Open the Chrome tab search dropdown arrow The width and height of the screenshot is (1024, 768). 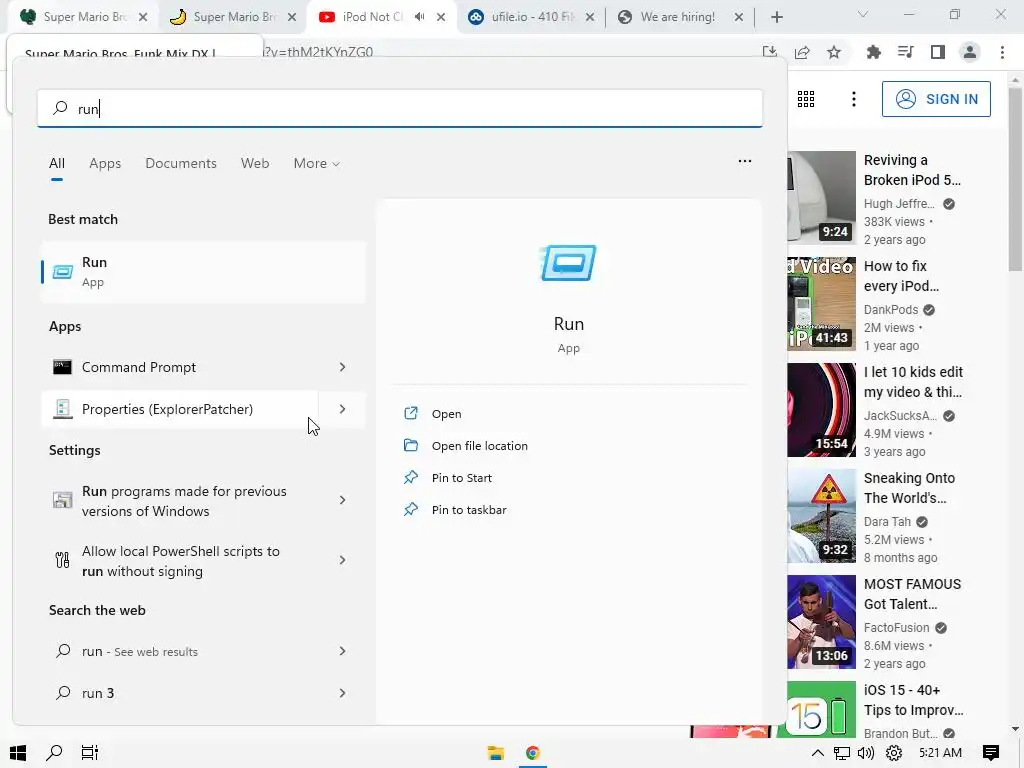tap(863, 14)
